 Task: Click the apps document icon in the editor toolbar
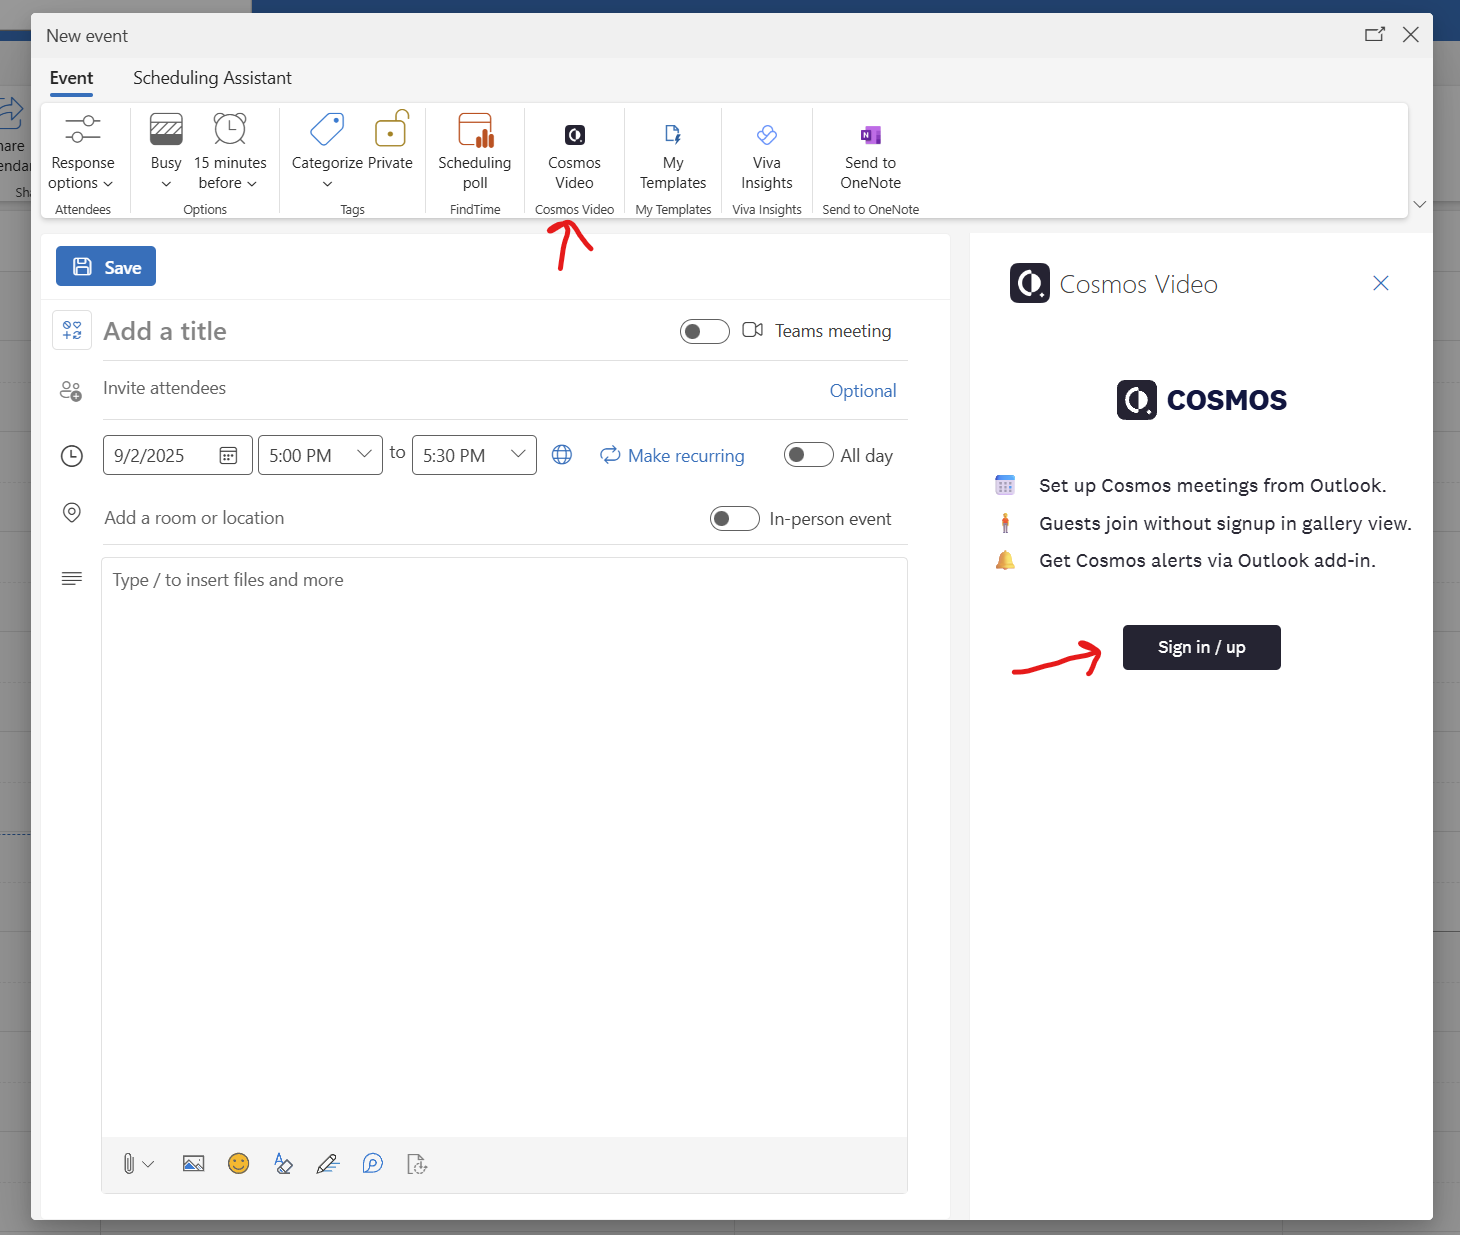[417, 1164]
